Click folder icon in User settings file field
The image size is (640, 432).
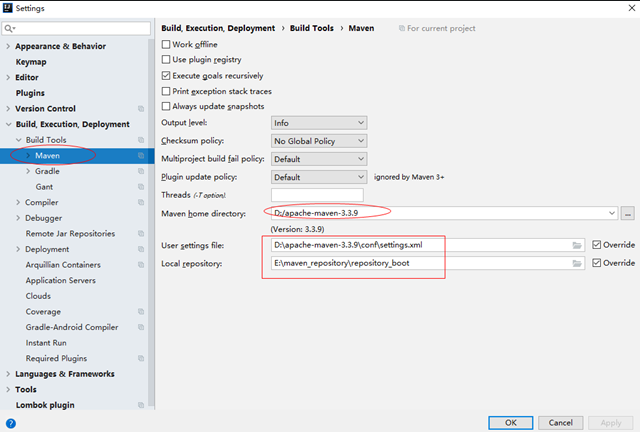click(x=577, y=245)
